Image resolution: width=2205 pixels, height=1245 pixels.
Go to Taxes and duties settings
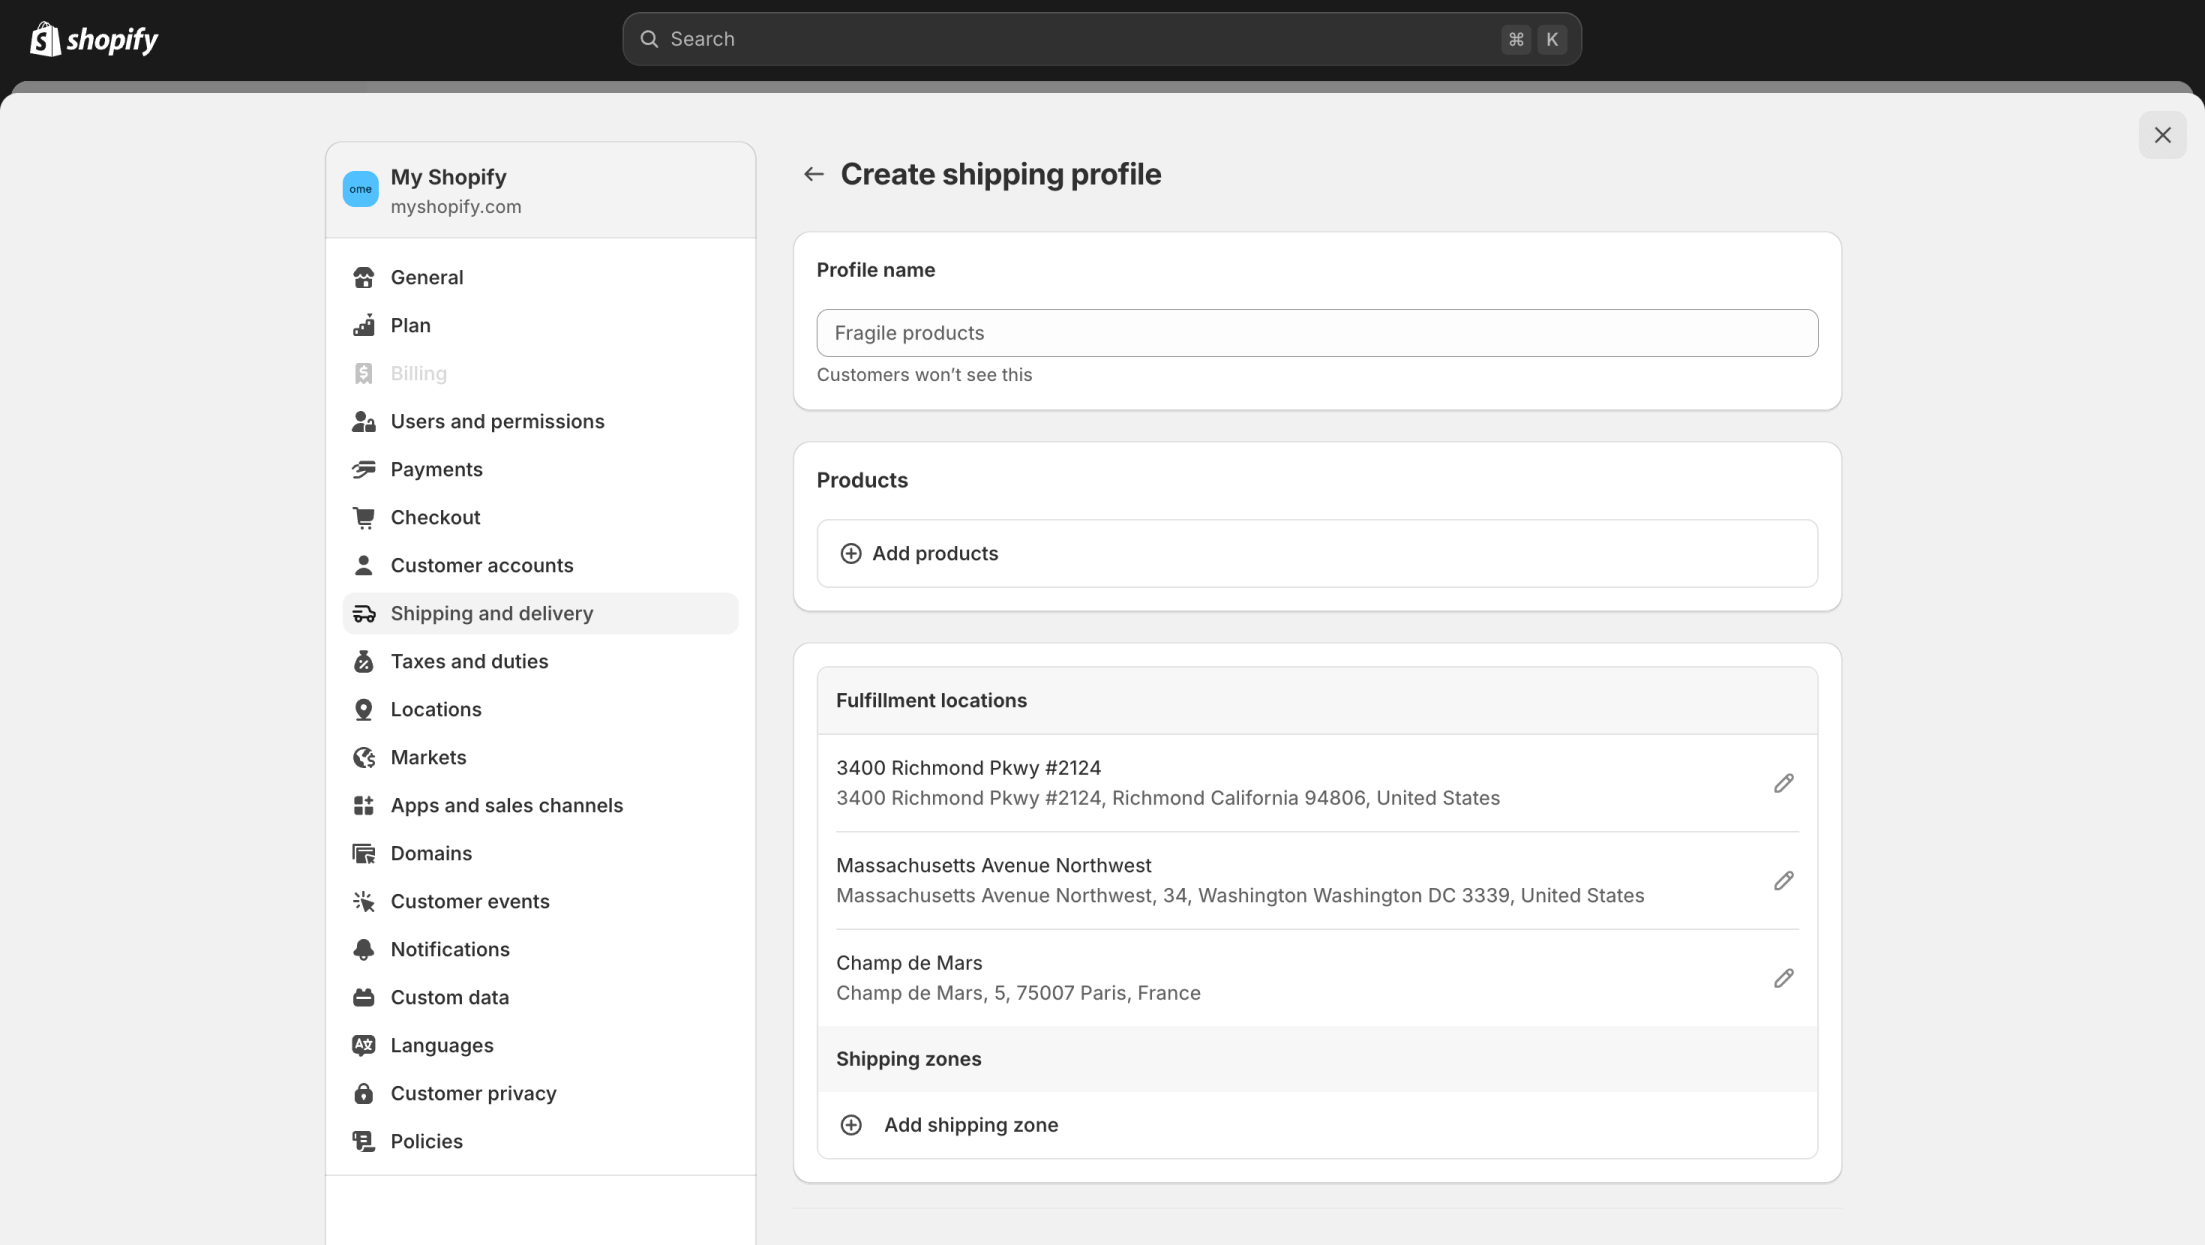pyautogui.click(x=469, y=661)
